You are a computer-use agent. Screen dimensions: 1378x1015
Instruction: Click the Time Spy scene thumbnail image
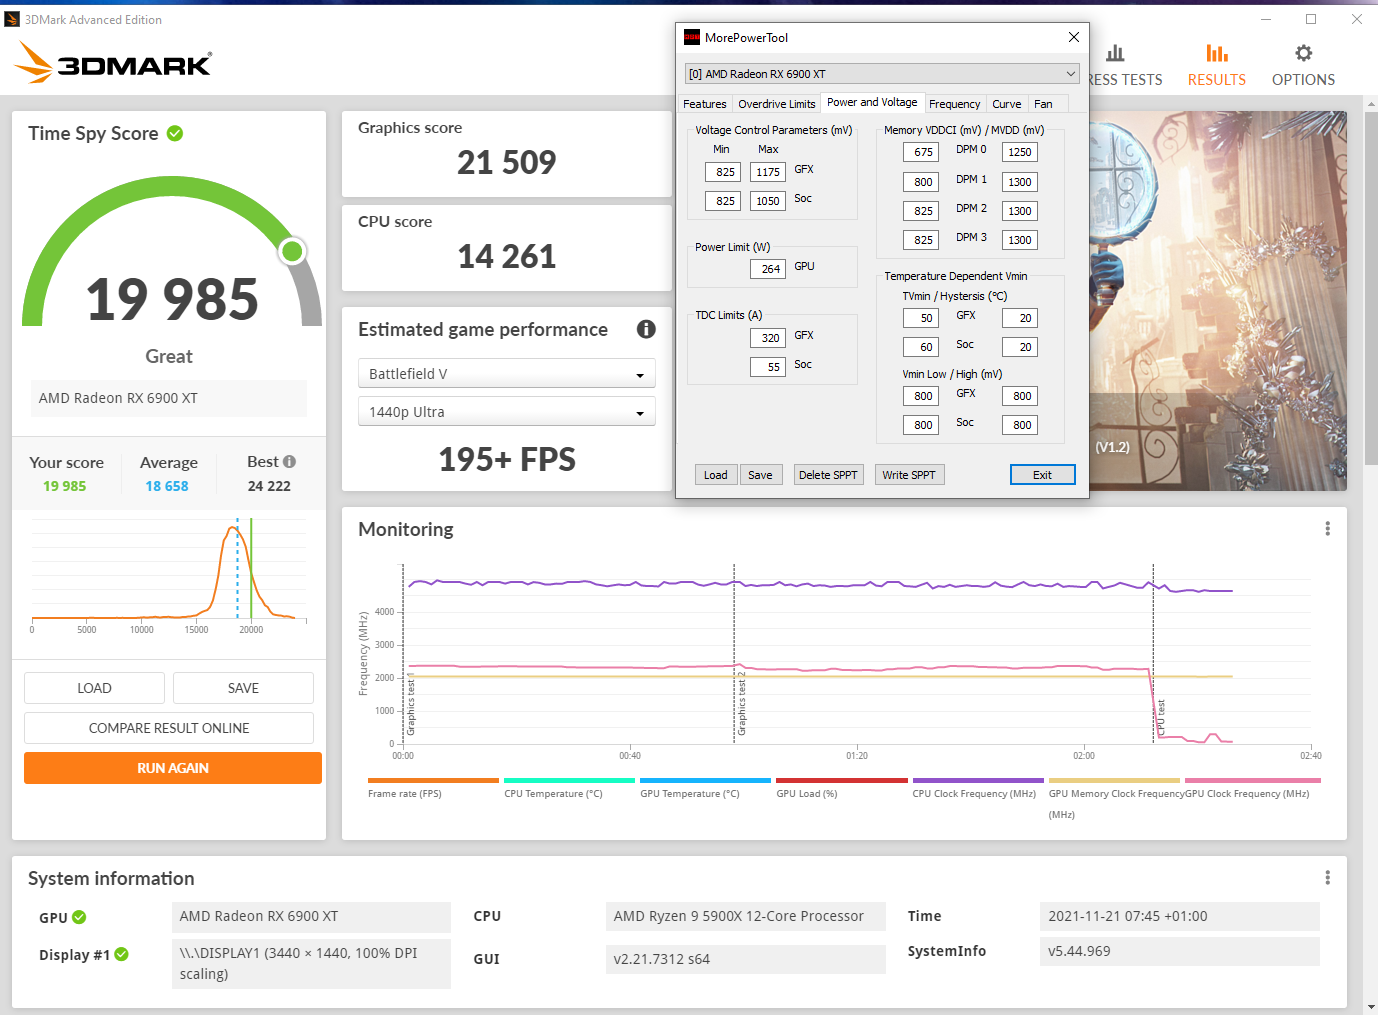click(x=1218, y=300)
